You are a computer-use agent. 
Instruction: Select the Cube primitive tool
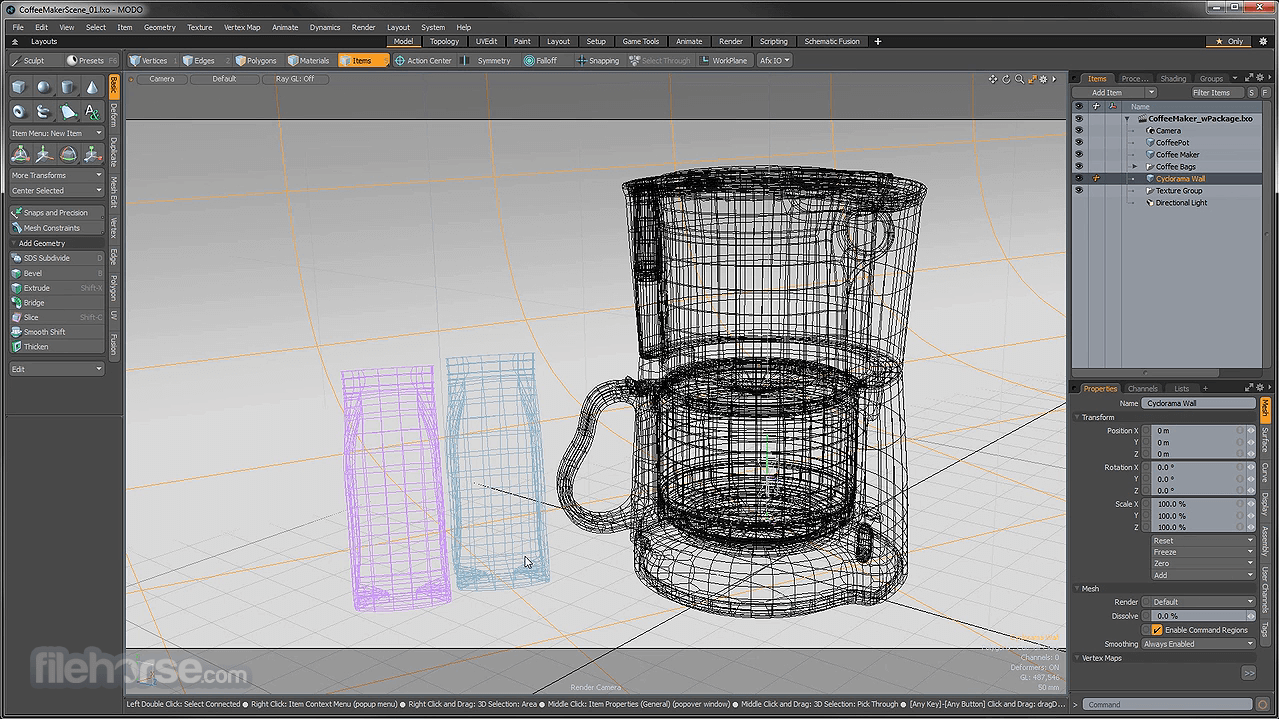(19, 88)
